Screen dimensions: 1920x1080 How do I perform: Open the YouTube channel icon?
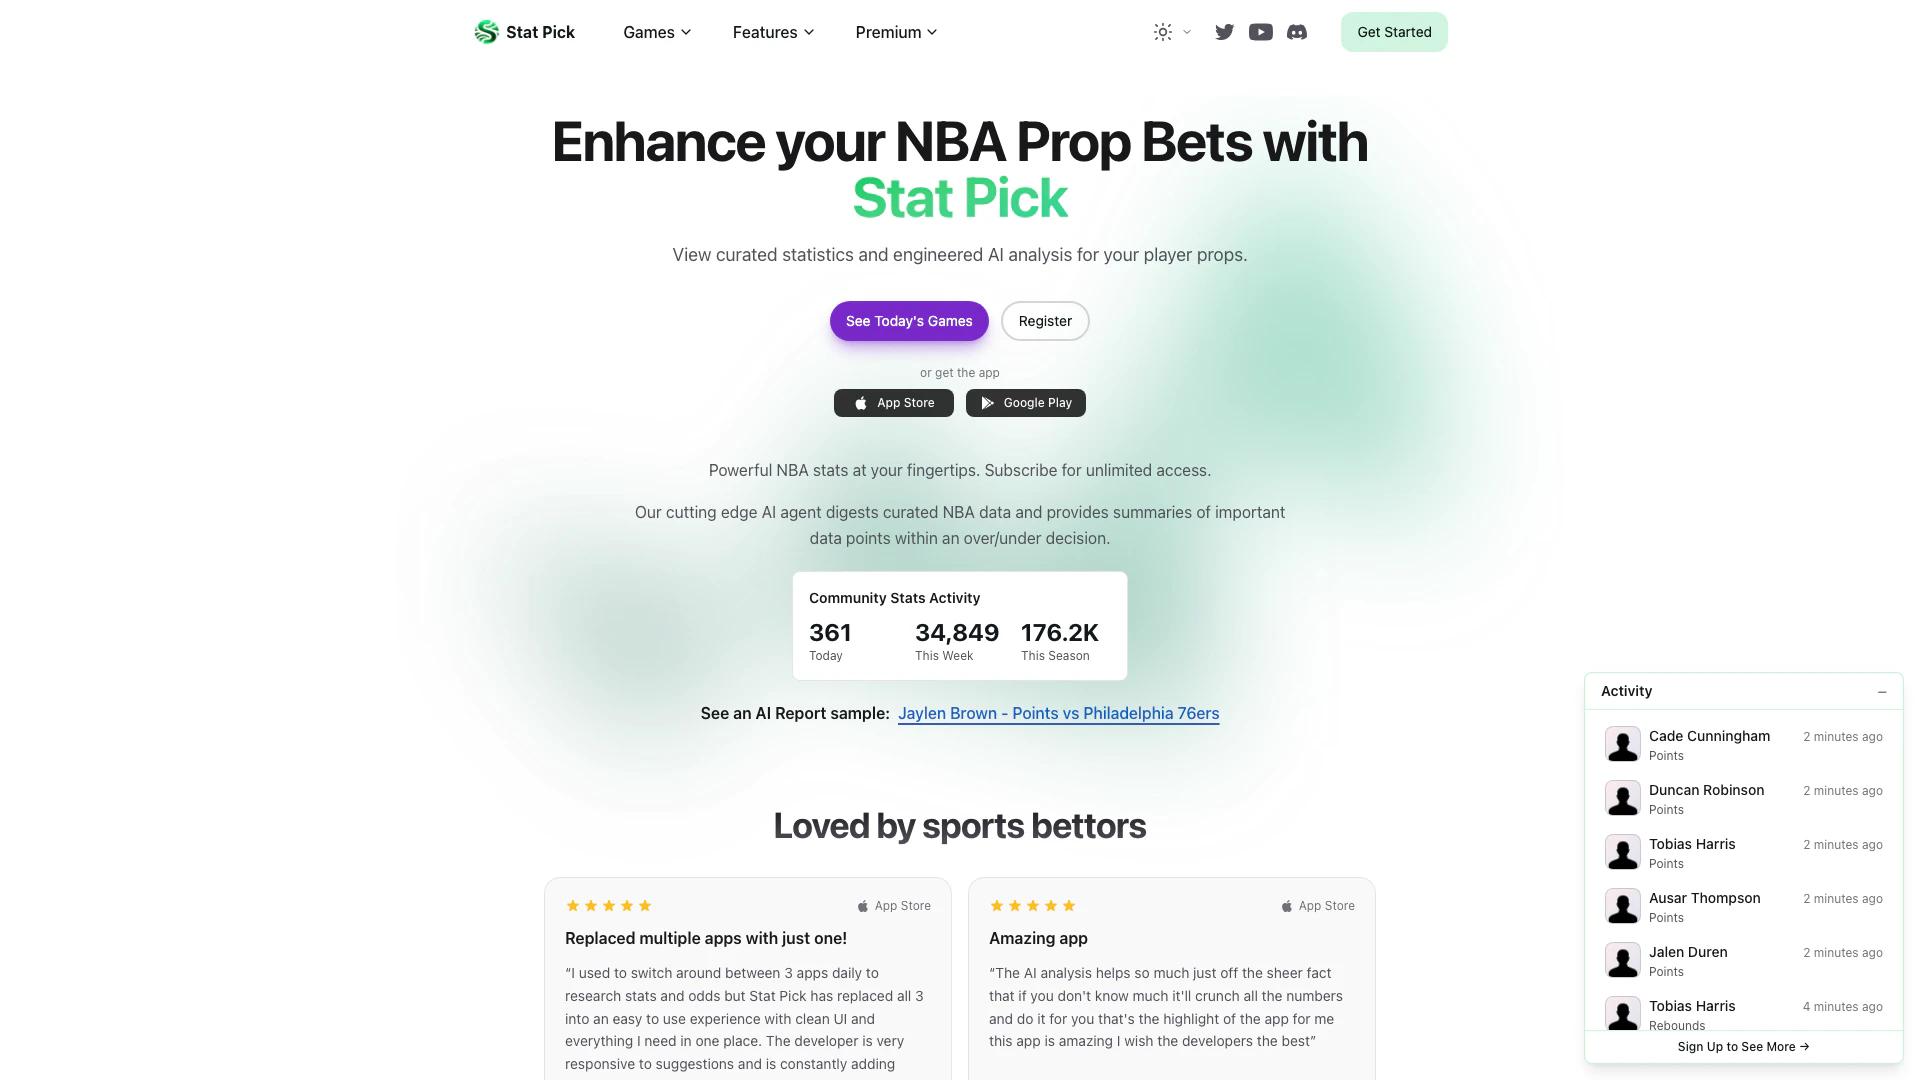coord(1260,32)
